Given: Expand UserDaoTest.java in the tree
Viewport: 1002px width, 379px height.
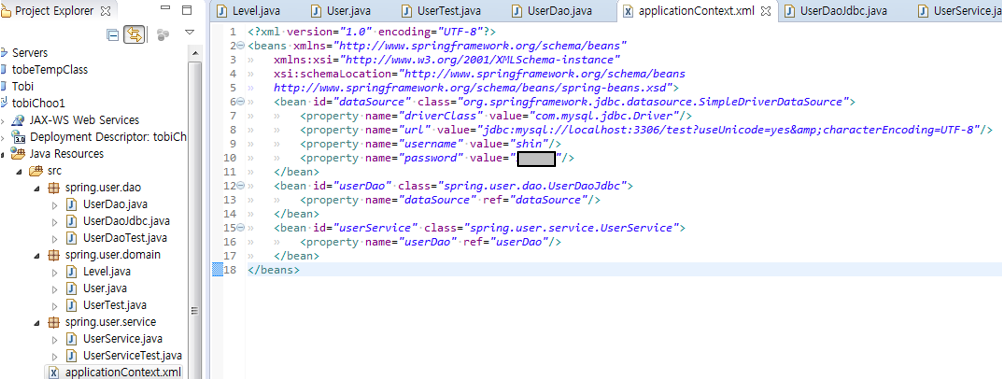Looking at the screenshot, I should (x=54, y=238).
